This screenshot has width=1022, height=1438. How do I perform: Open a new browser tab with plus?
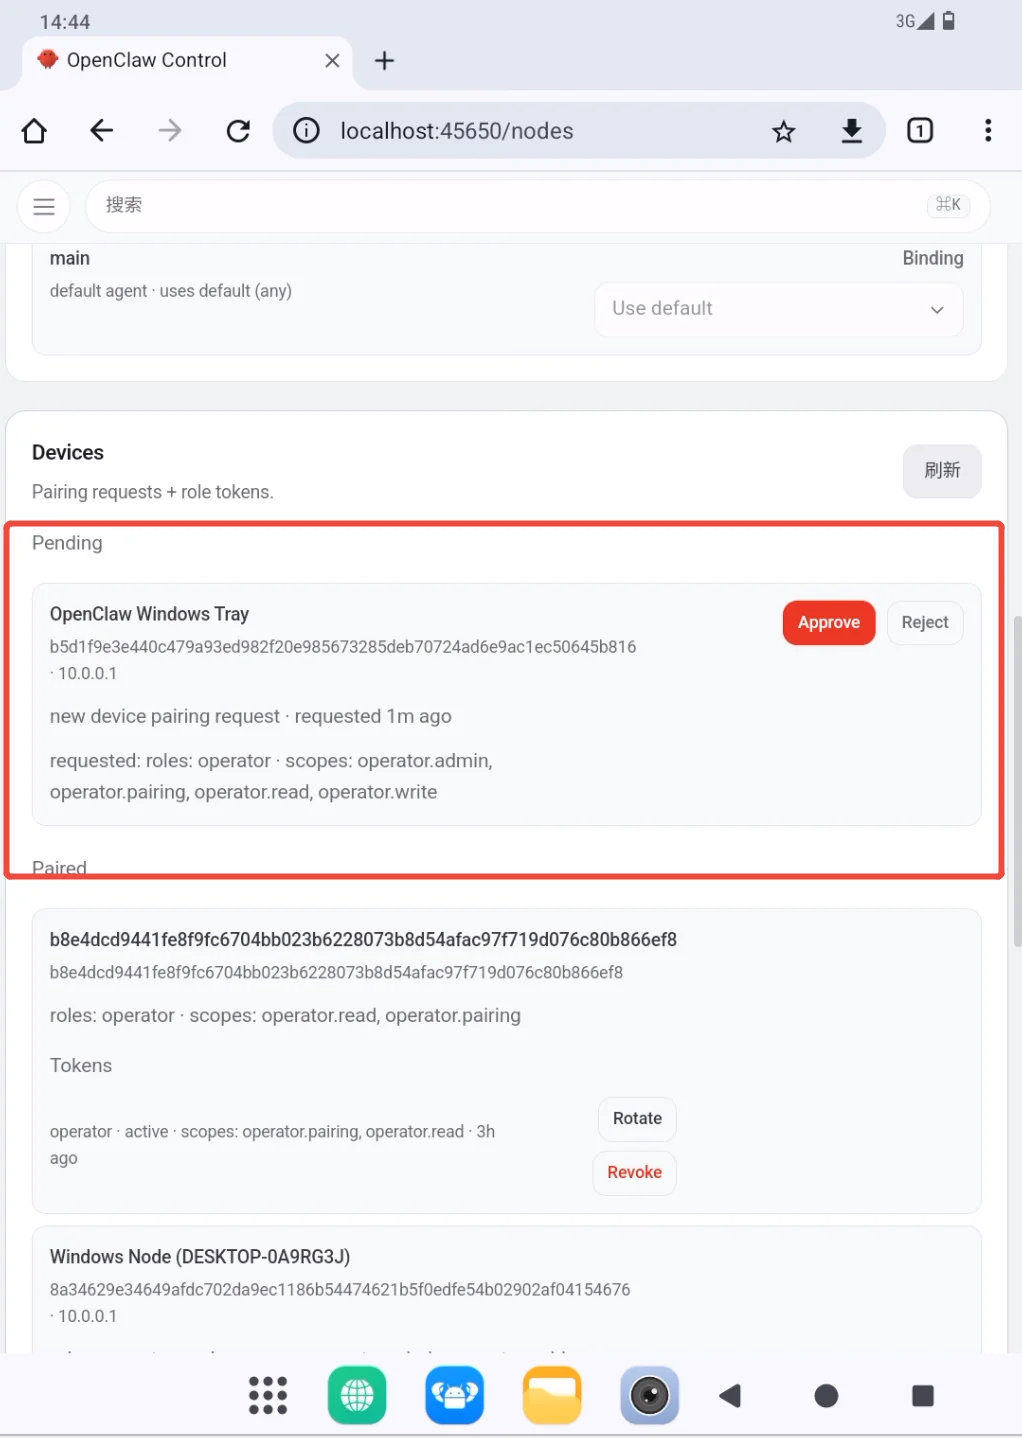click(384, 61)
